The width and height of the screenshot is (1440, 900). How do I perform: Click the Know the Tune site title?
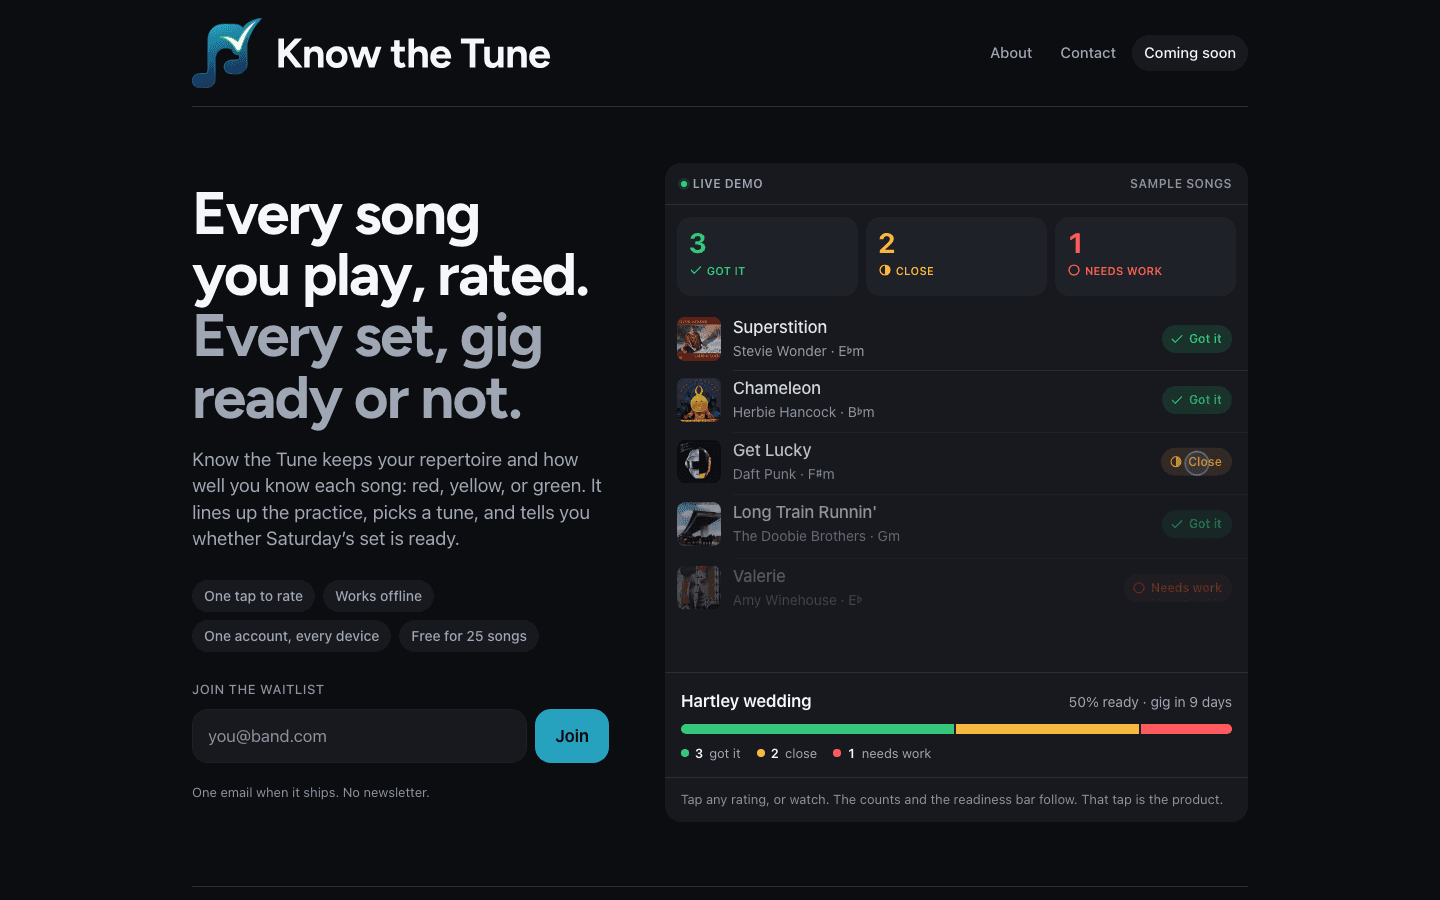coord(413,54)
